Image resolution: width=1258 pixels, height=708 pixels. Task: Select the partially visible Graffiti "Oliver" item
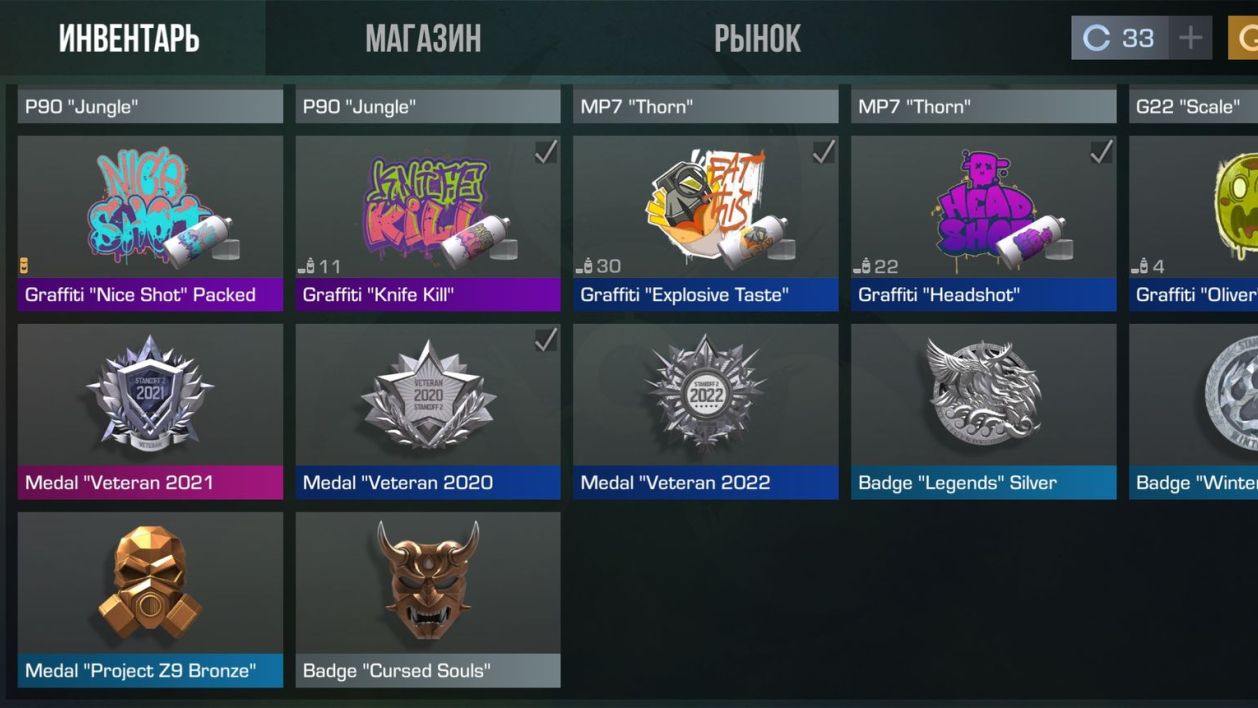[x=1193, y=224]
